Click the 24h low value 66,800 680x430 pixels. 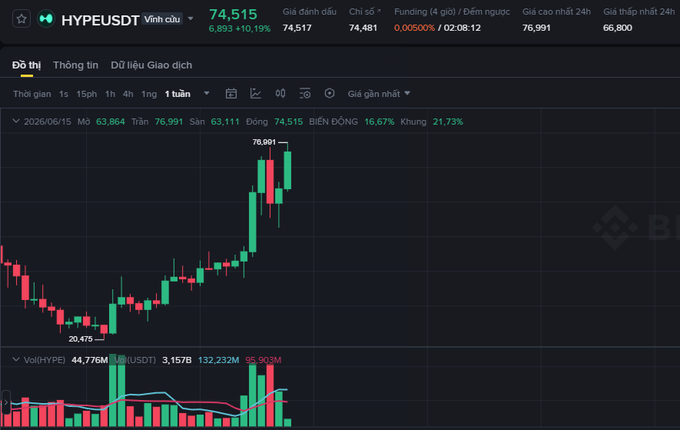point(618,28)
